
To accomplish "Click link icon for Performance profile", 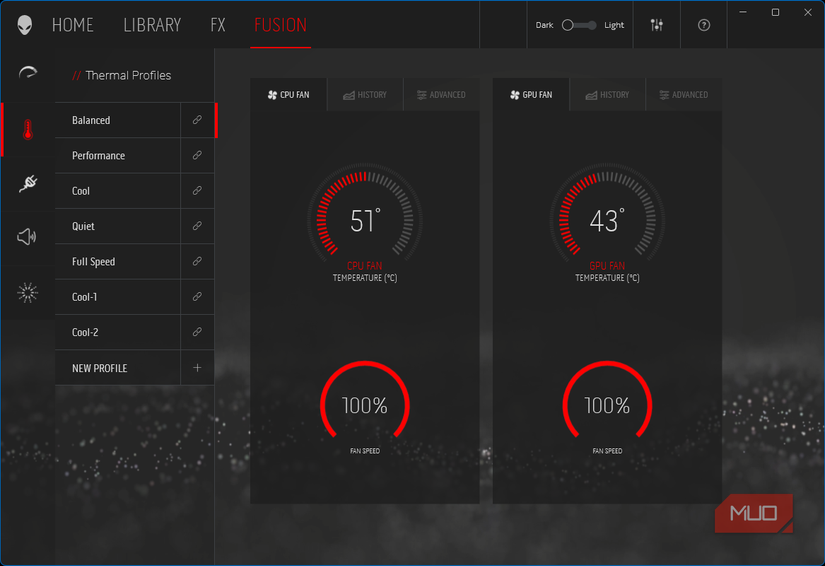I will (197, 155).
